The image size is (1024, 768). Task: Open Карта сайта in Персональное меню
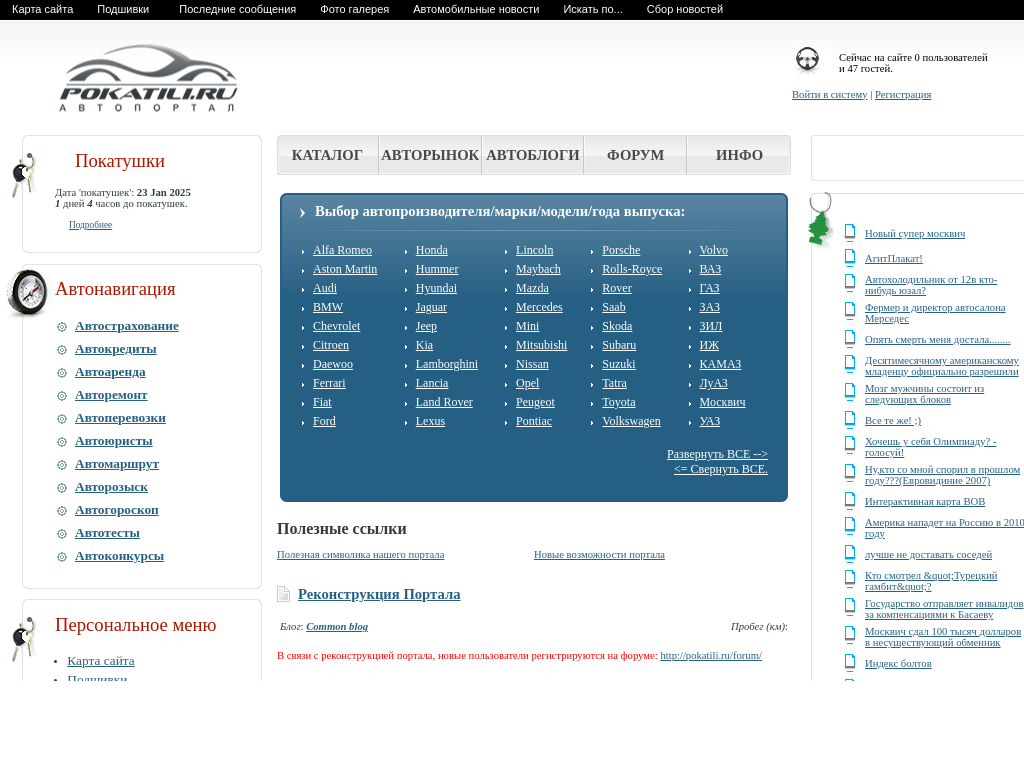(x=101, y=661)
